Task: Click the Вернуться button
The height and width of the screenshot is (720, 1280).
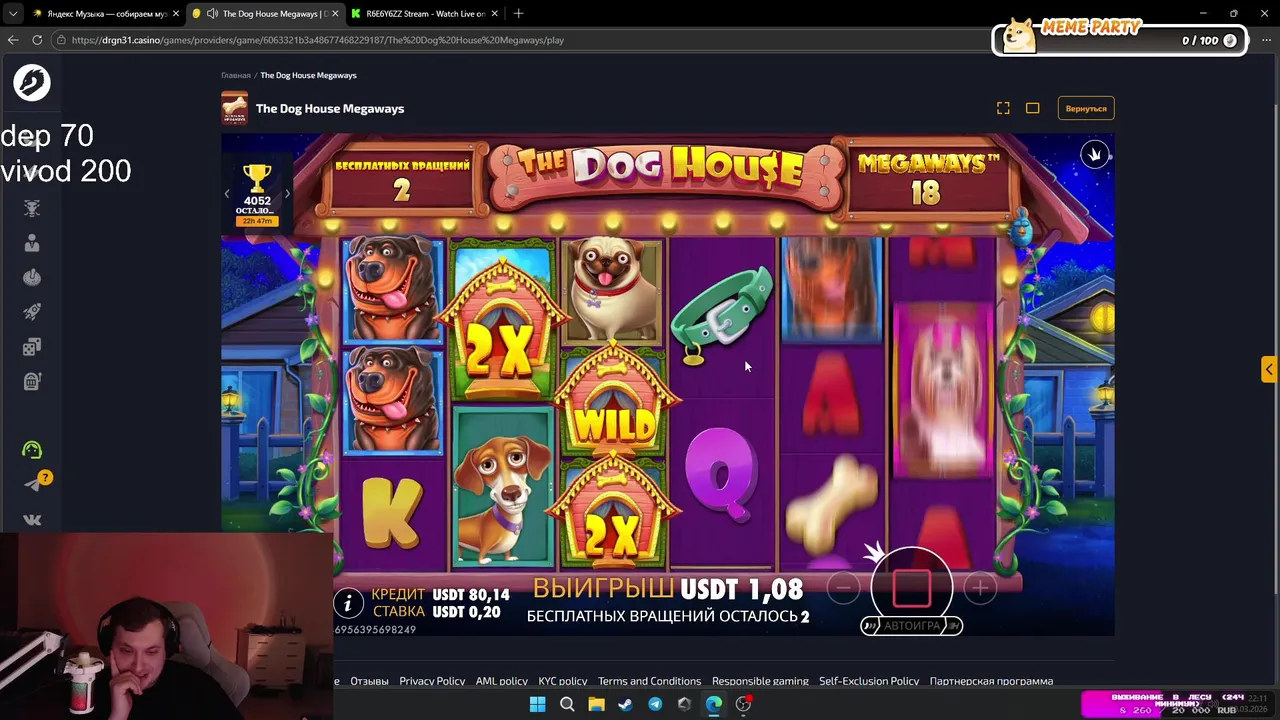Action: (x=1086, y=108)
